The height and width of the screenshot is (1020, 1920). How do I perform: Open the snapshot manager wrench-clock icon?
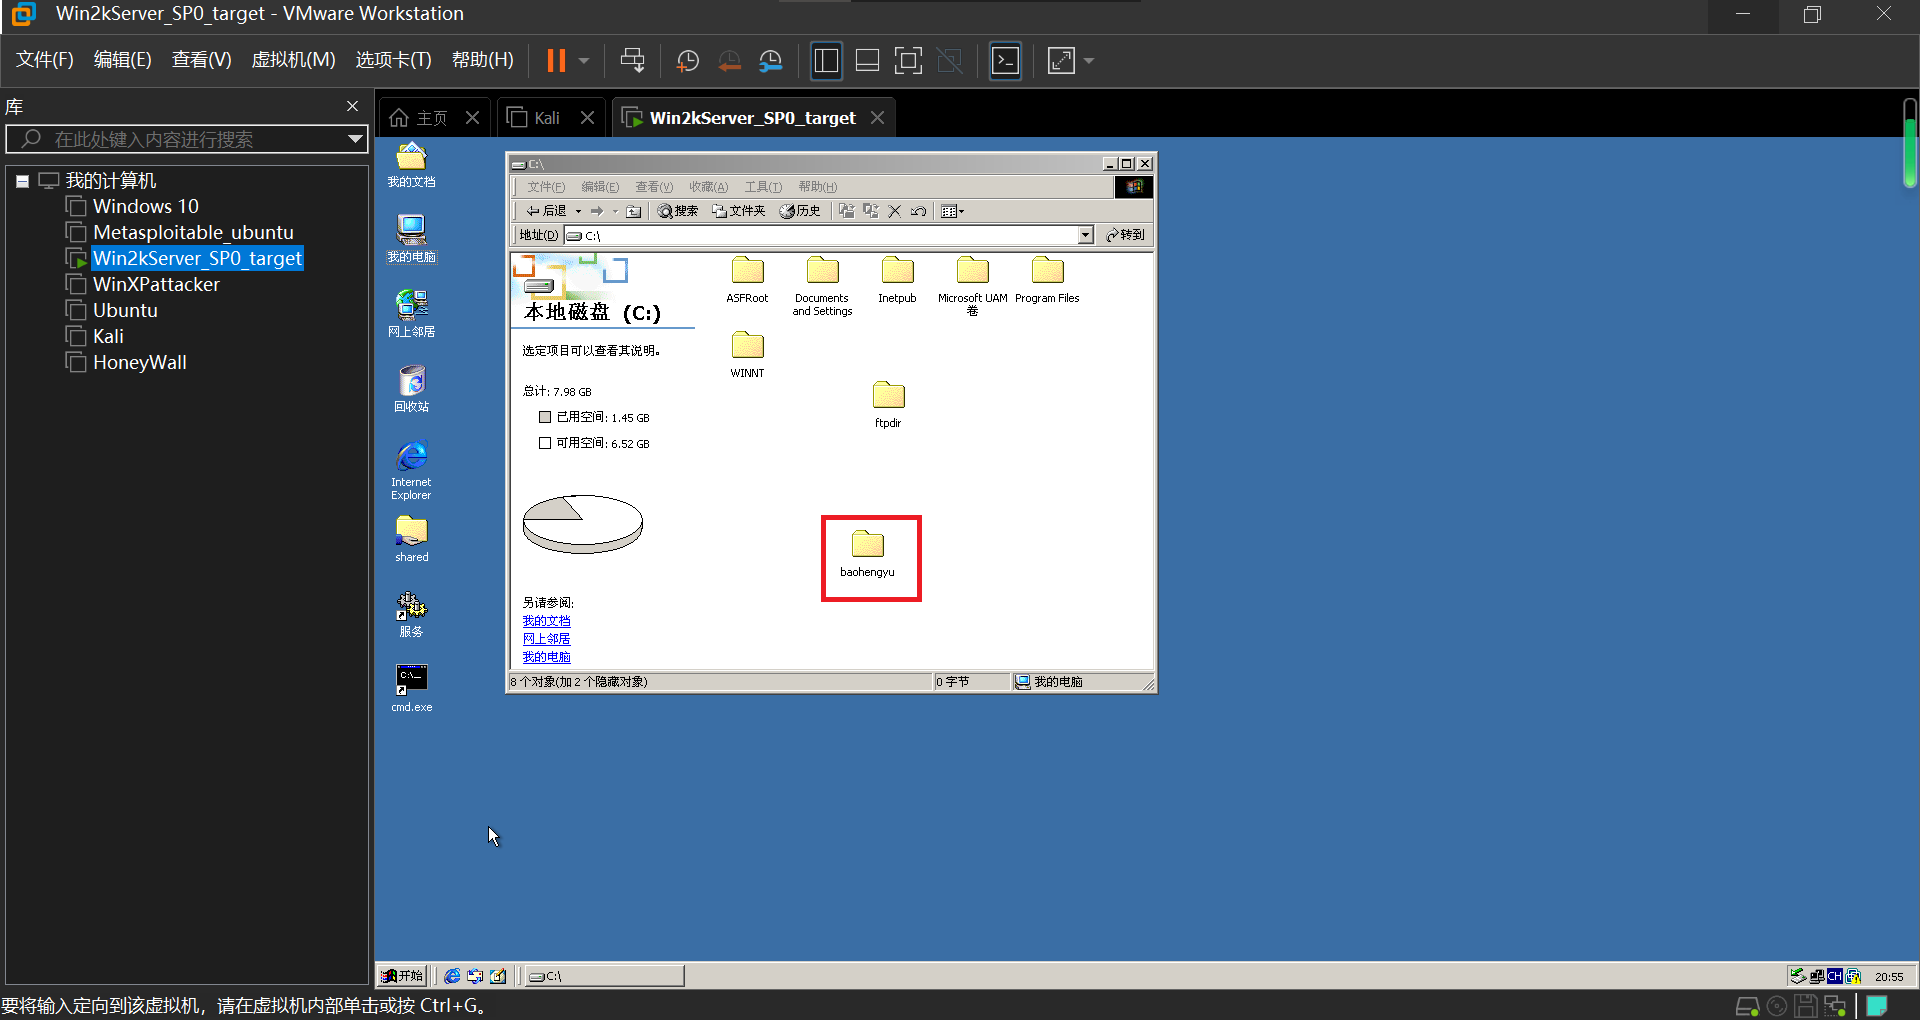point(770,61)
